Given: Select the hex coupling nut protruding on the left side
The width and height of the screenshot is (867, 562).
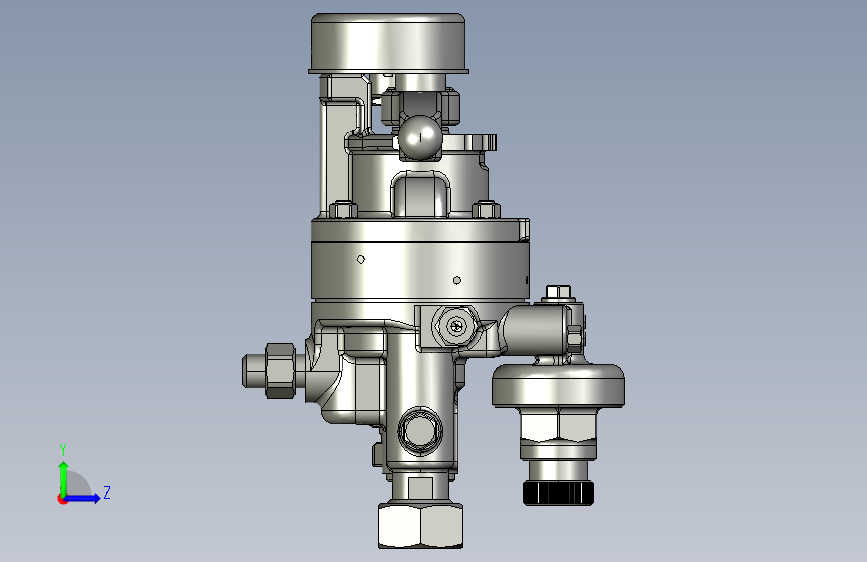Looking at the screenshot, I should coord(280,371).
